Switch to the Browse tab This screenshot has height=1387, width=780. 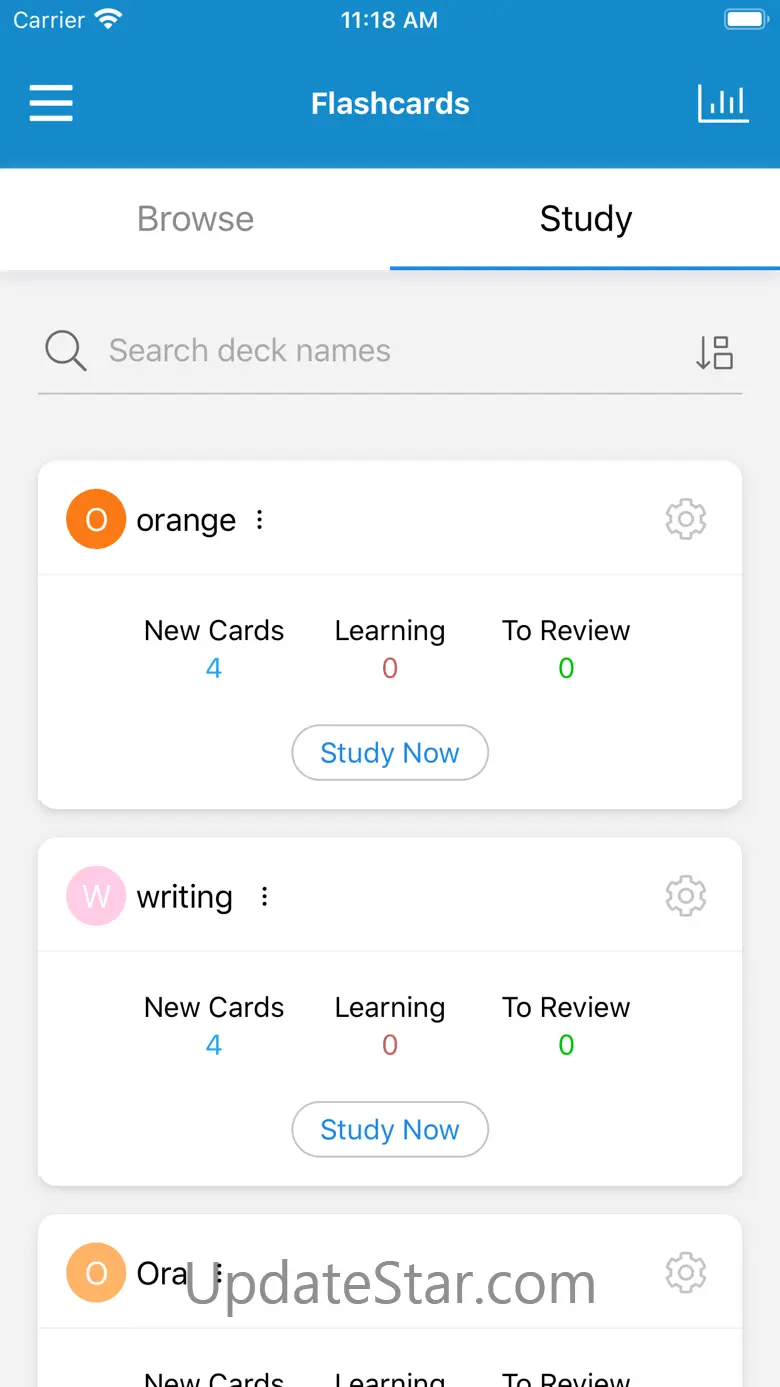click(x=195, y=219)
